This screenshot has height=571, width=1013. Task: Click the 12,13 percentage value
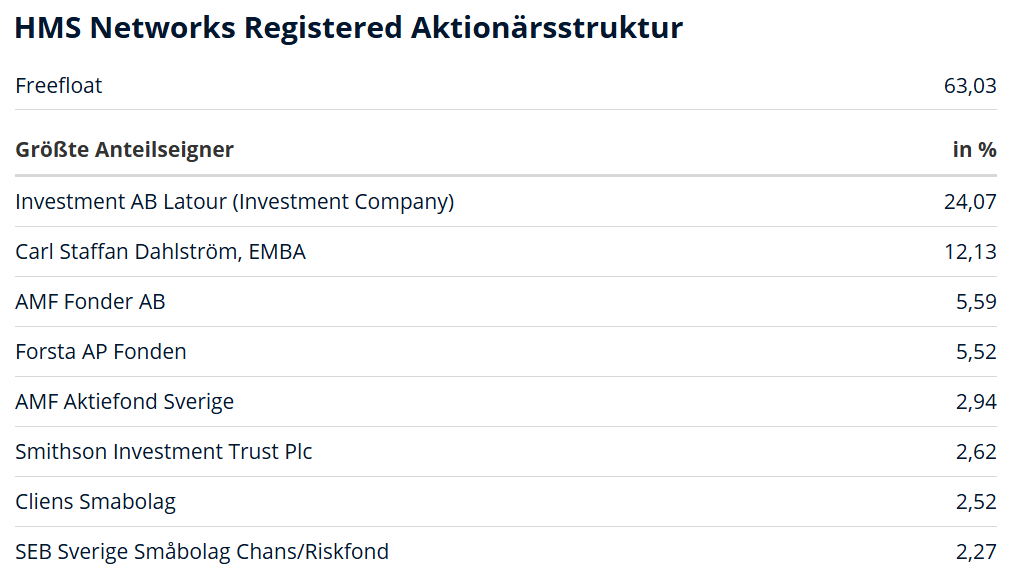pos(970,252)
